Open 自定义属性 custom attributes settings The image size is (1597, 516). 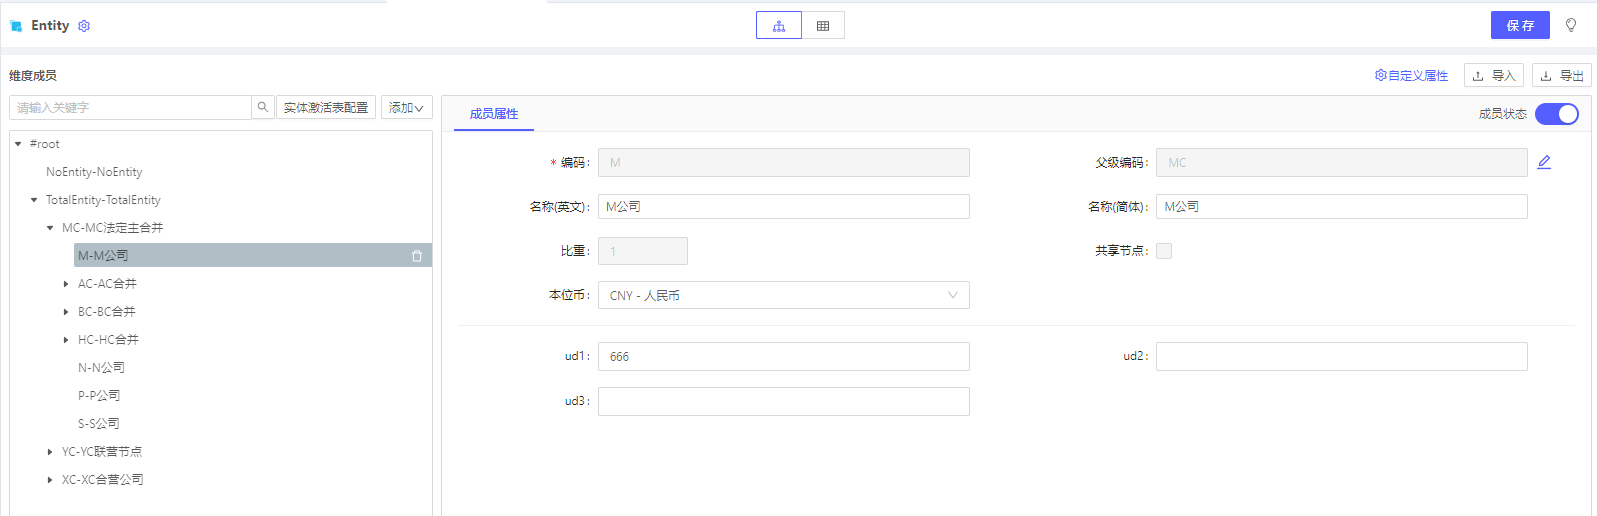pyautogui.click(x=1411, y=76)
